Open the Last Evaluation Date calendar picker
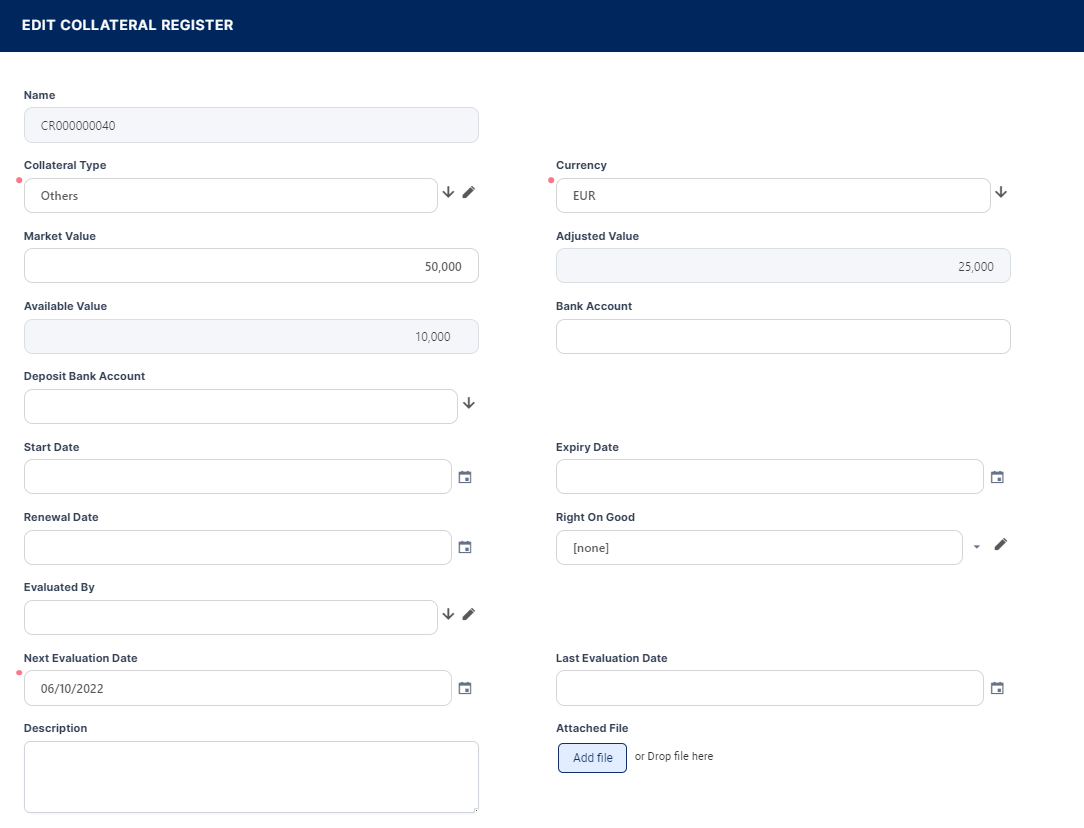 coord(997,688)
